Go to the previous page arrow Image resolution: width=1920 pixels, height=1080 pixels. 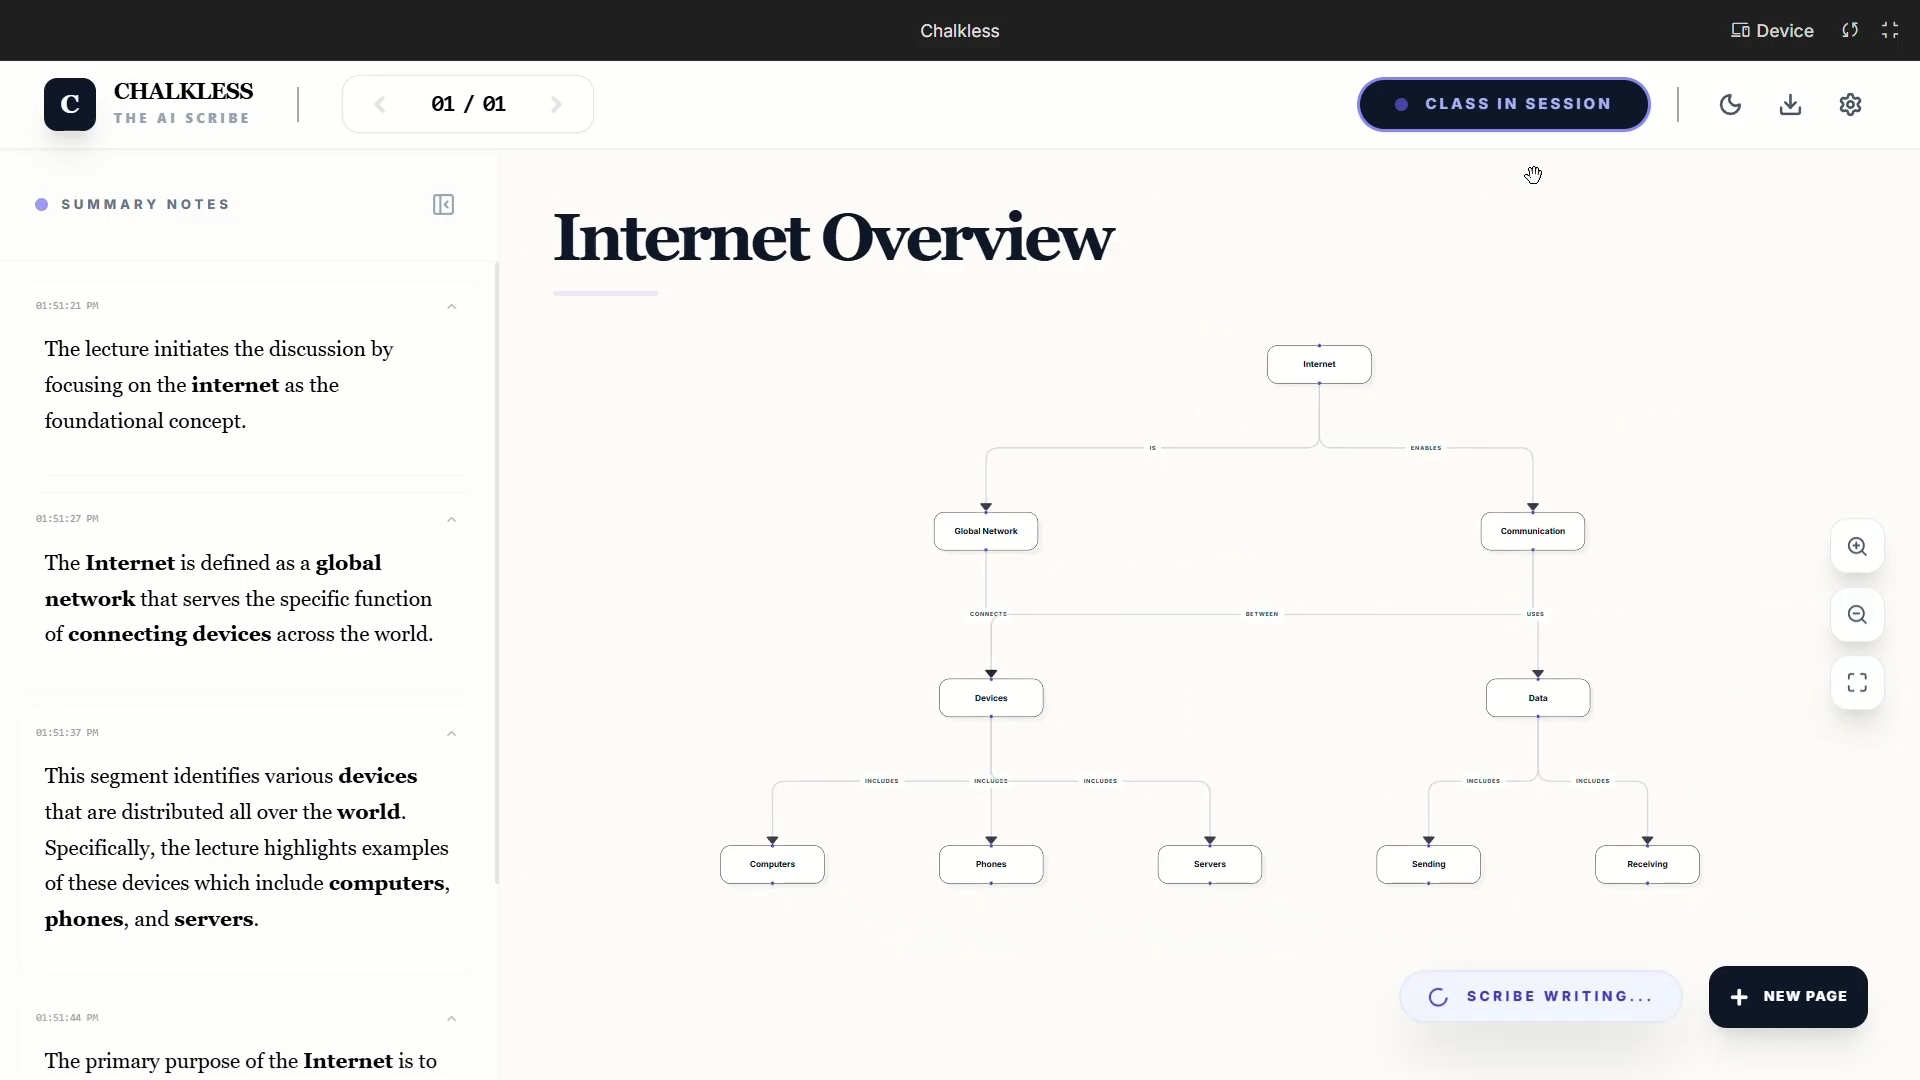(x=379, y=104)
